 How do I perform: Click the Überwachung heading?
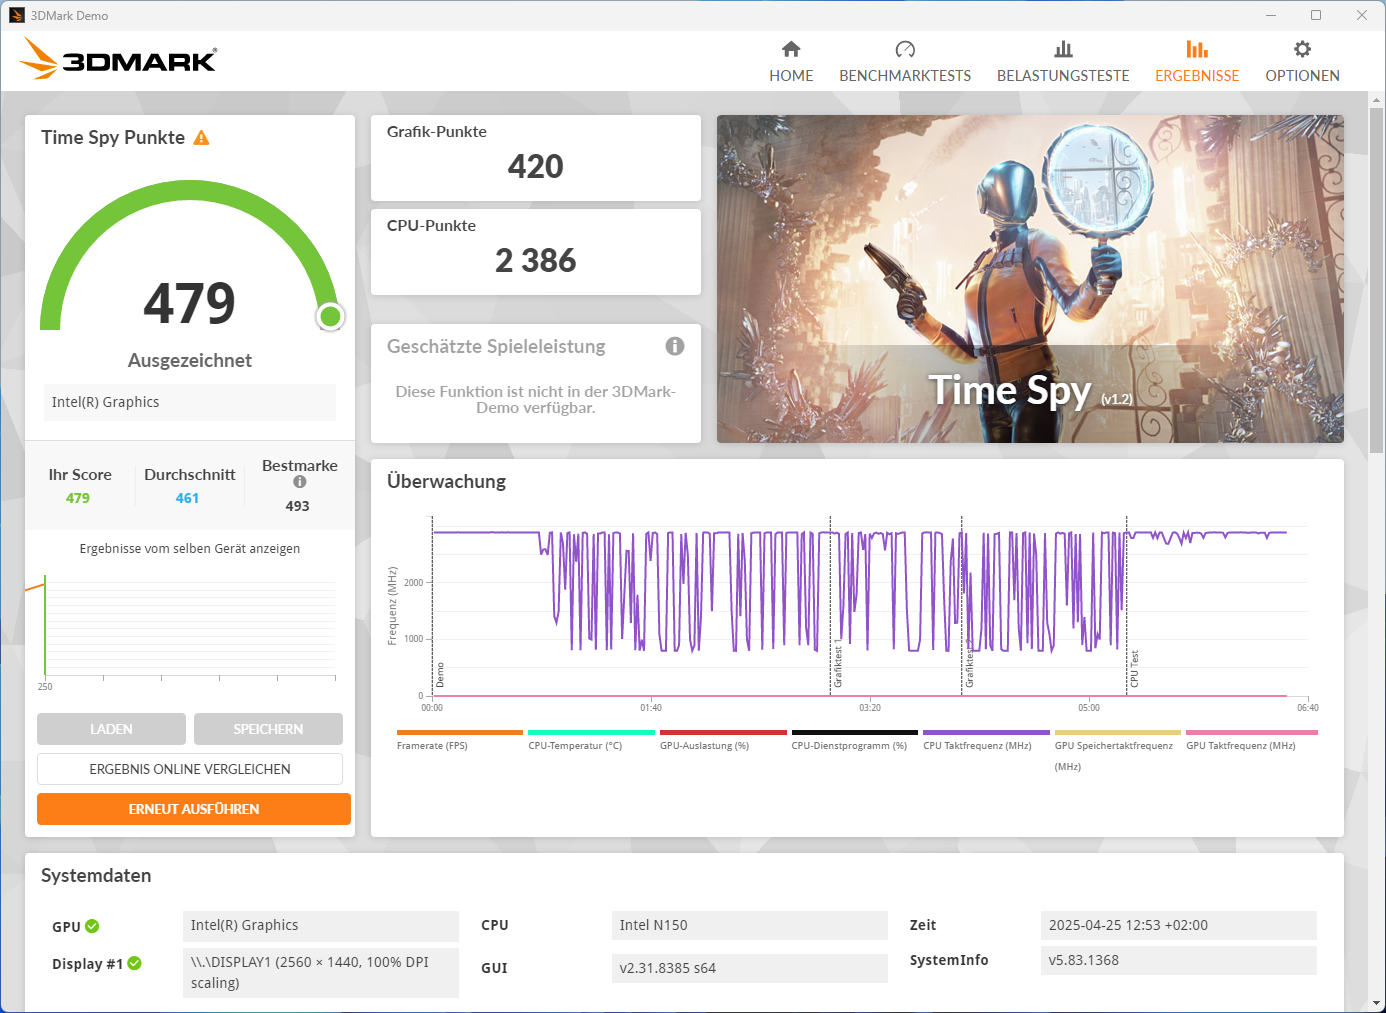446,481
